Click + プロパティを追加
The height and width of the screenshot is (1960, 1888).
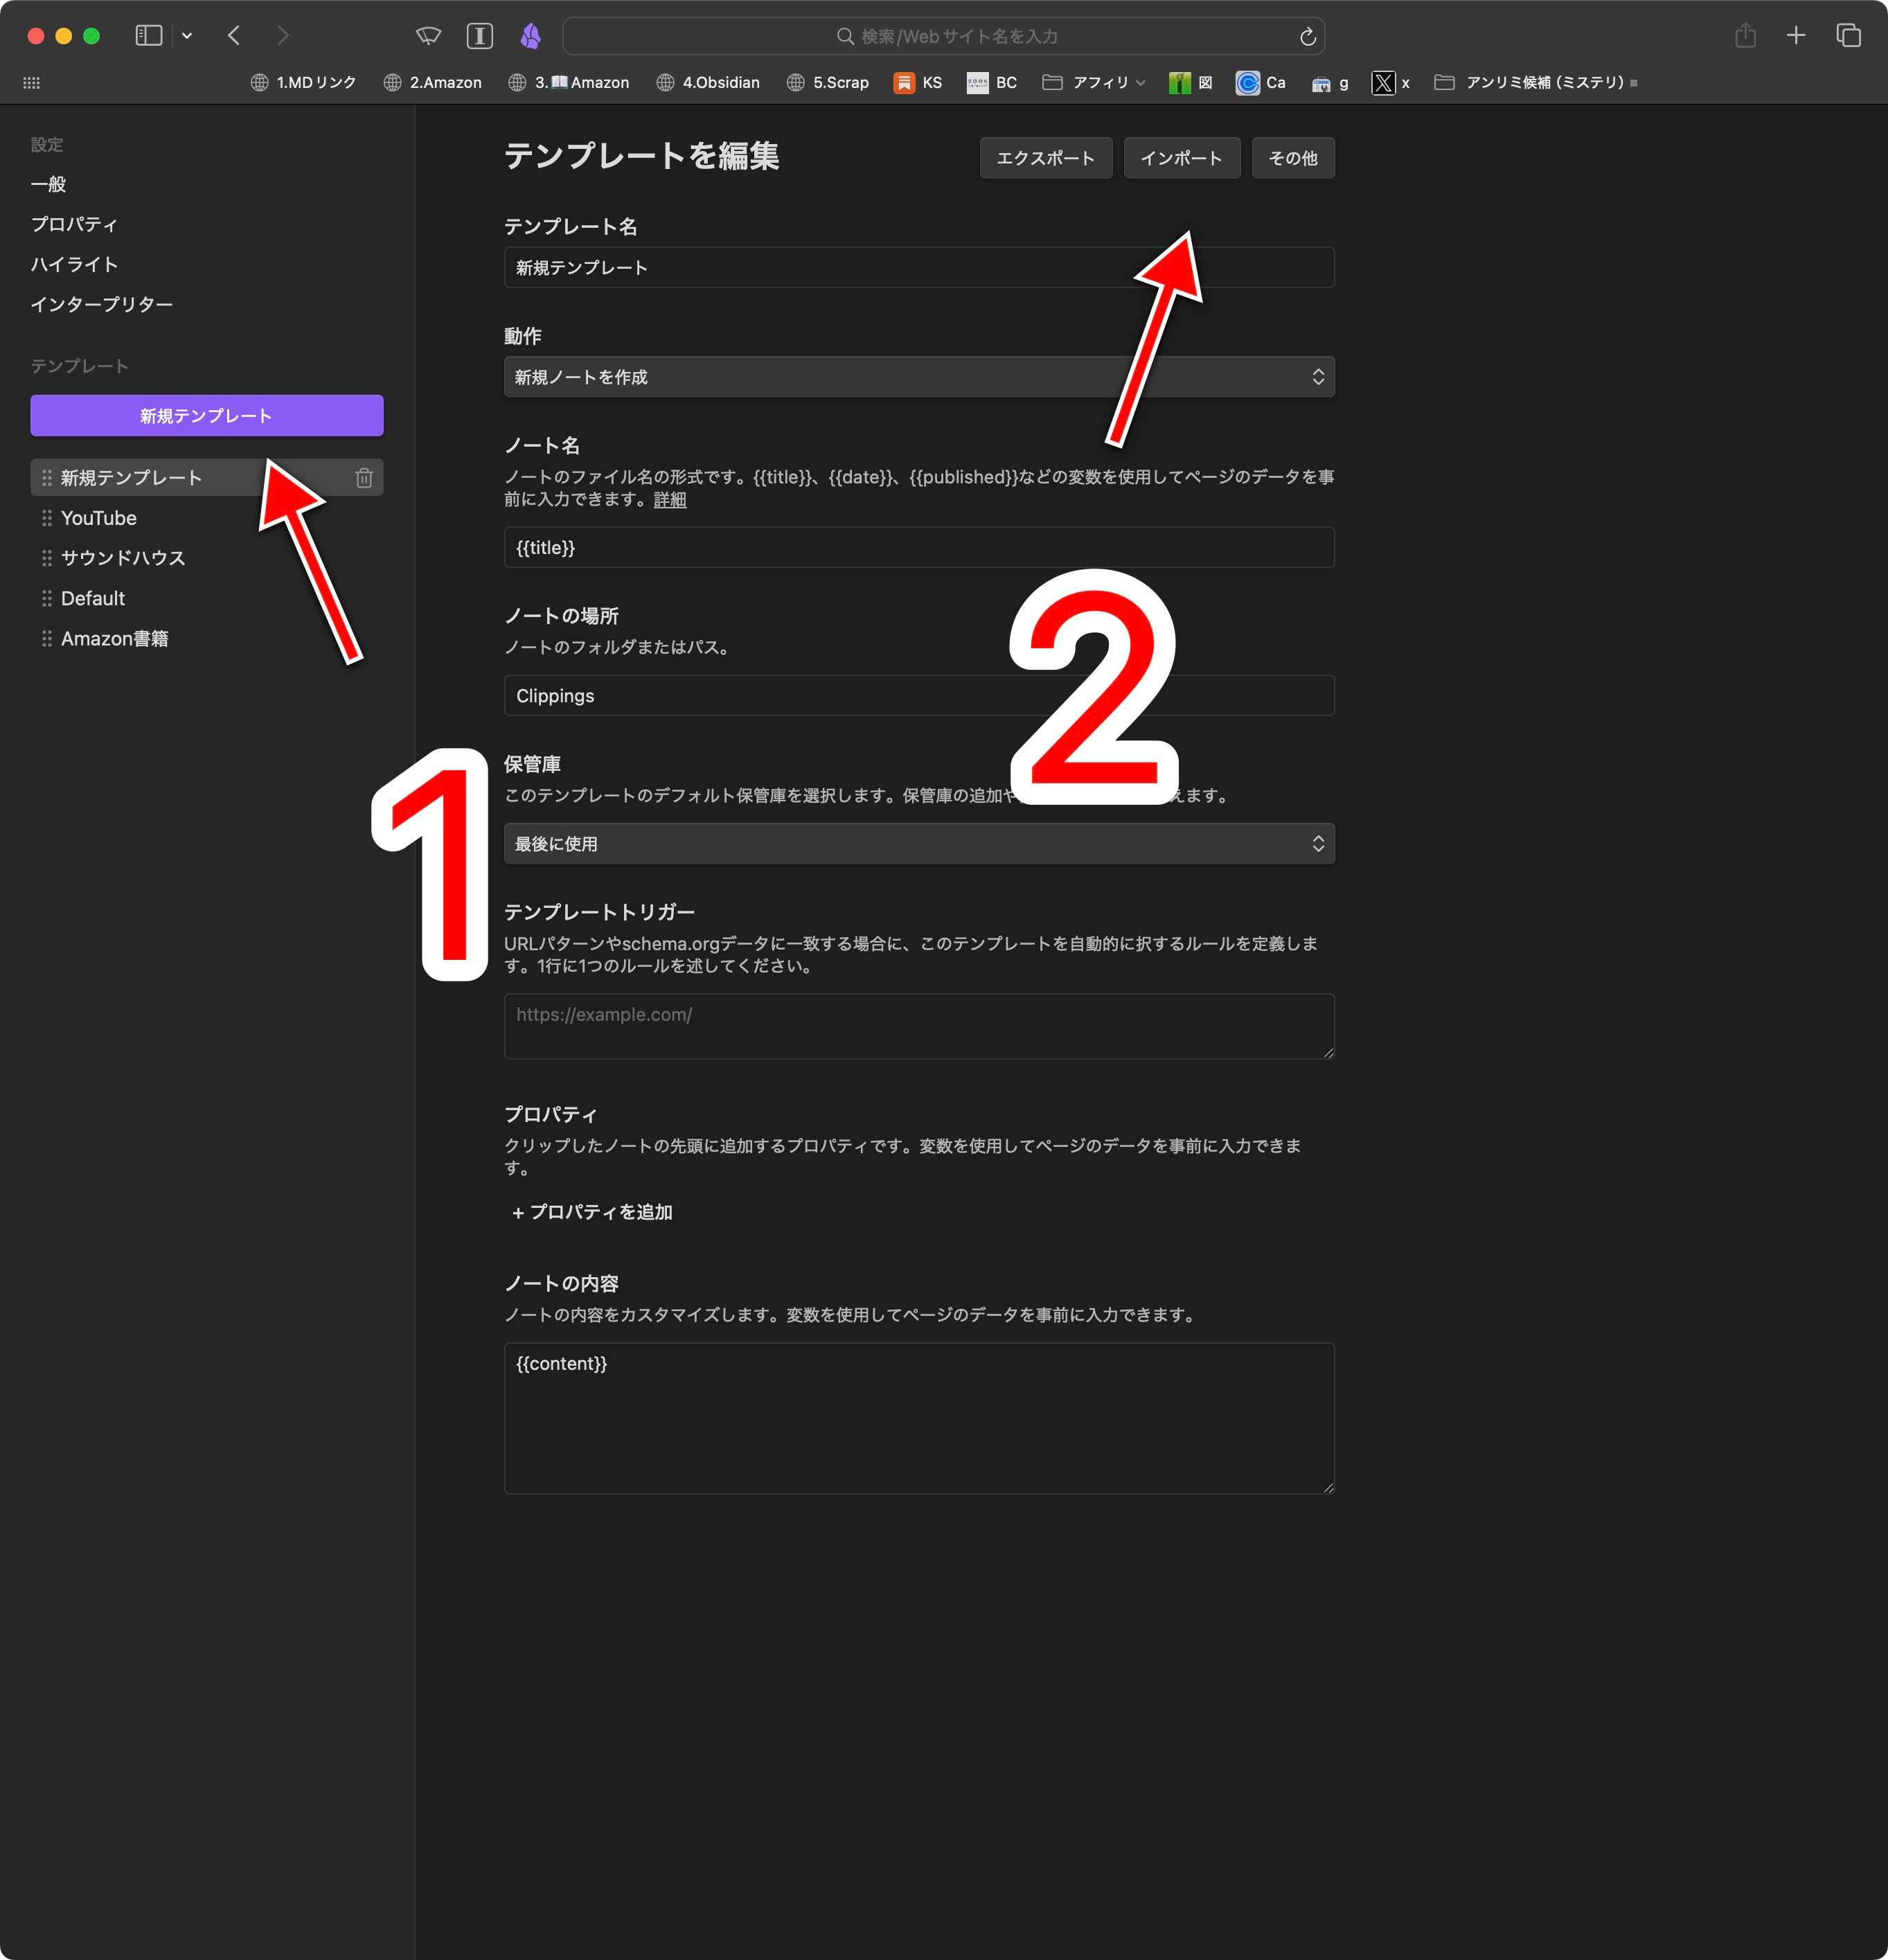[592, 1212]
